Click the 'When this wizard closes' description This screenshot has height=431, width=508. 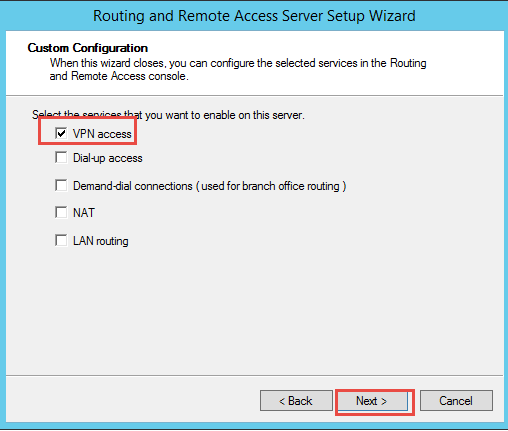click(x=238, y=63)
